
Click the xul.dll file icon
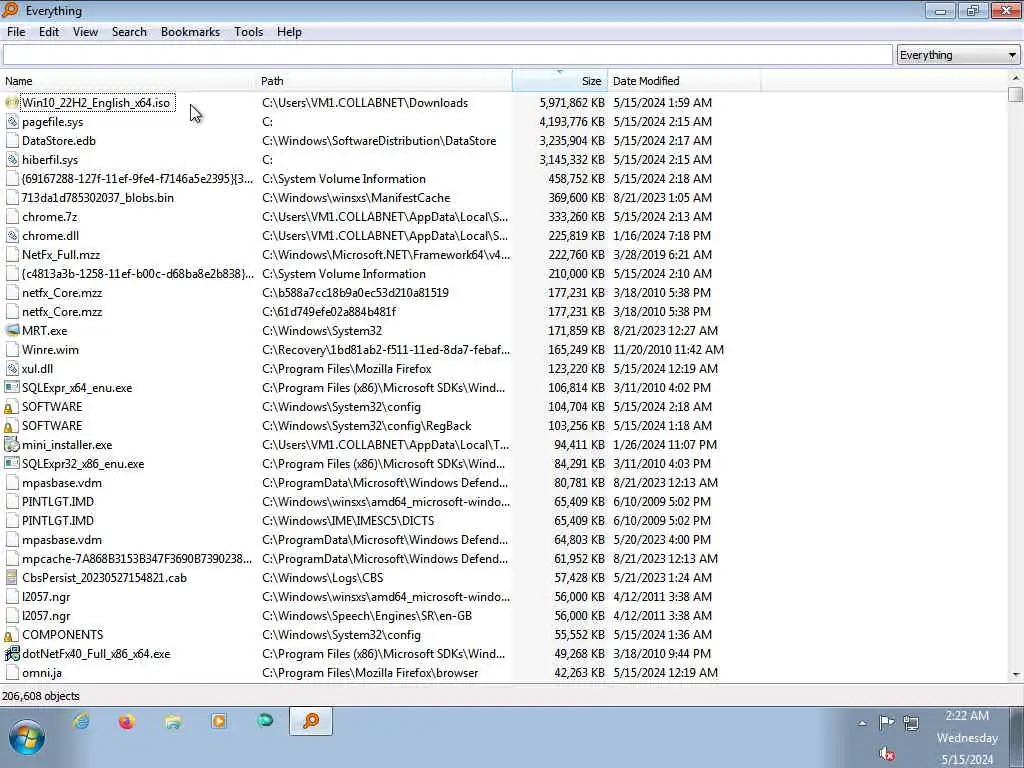point(12,368)
